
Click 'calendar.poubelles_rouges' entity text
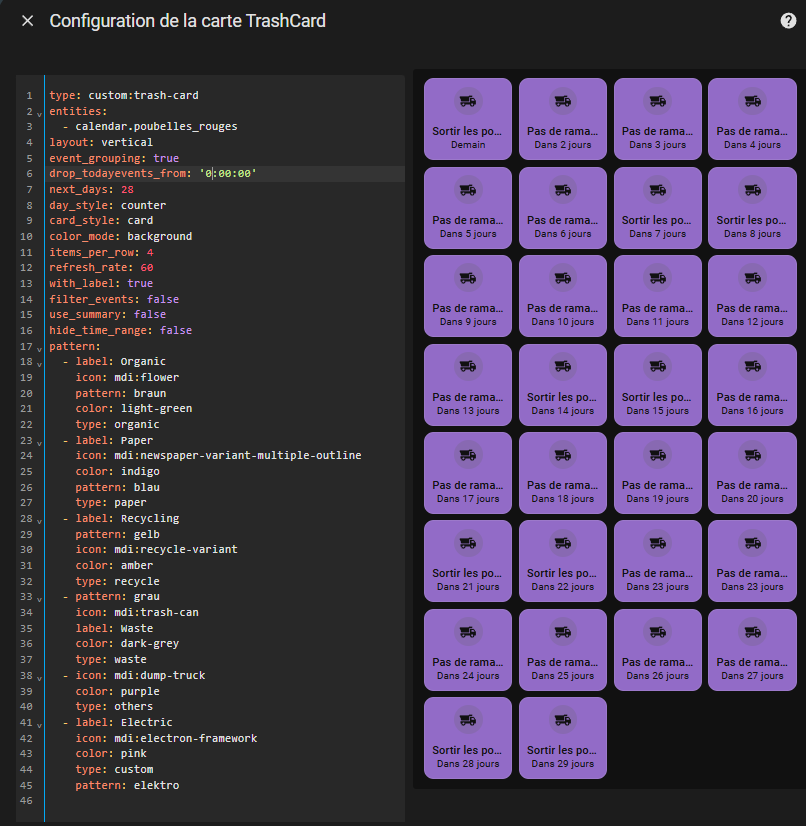click(x=156, y=126)
